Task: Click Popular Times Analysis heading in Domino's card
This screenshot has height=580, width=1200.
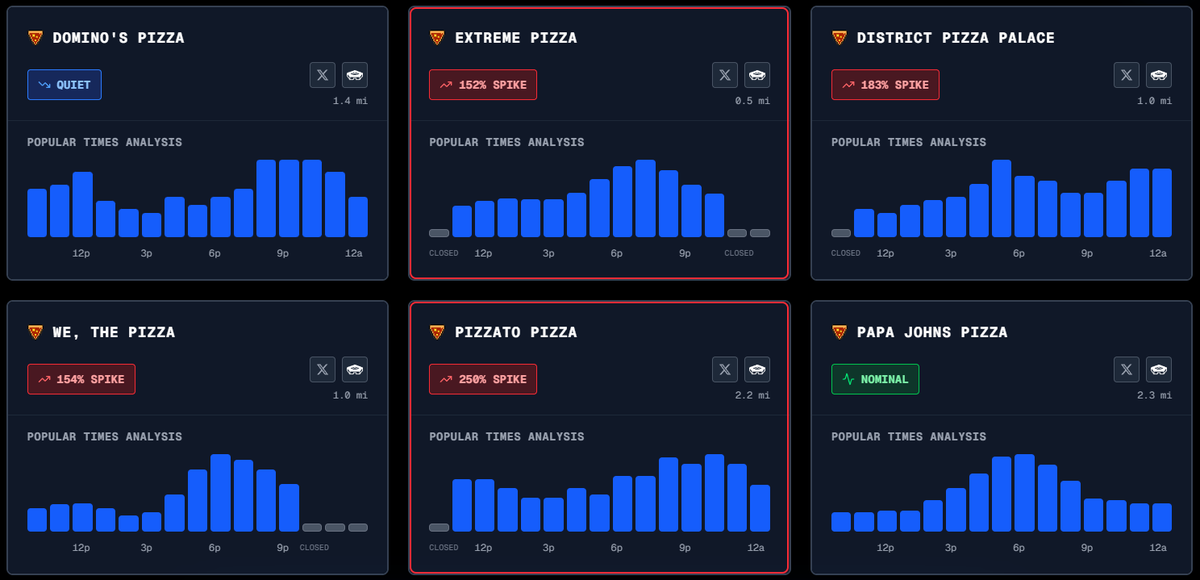Action: (105, 142)
